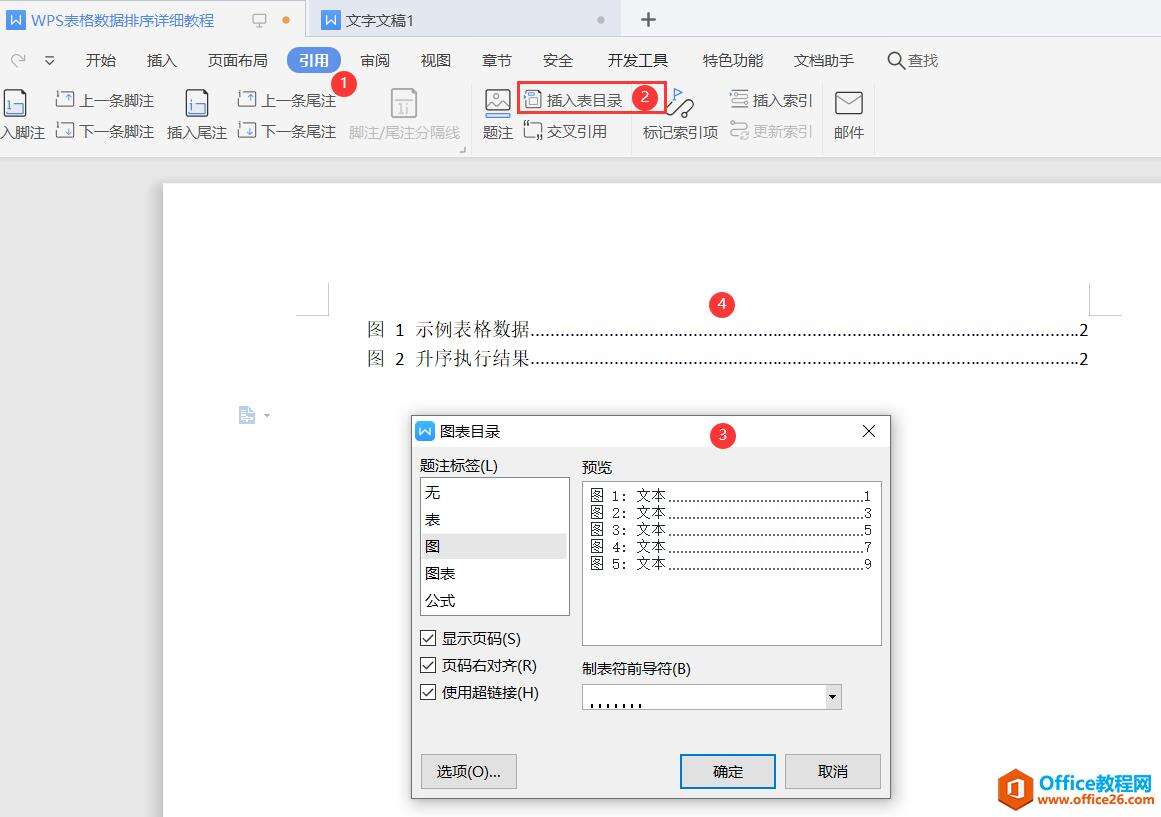Click 确定 button in dialog

[727, 772]
